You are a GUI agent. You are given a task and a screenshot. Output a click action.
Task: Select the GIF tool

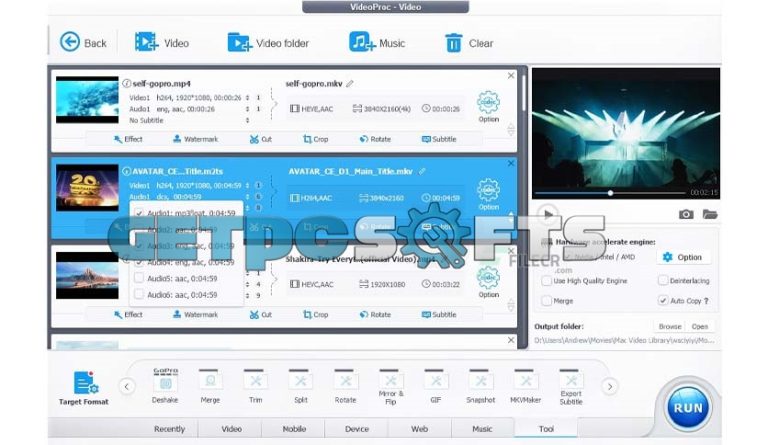point(435,386)
